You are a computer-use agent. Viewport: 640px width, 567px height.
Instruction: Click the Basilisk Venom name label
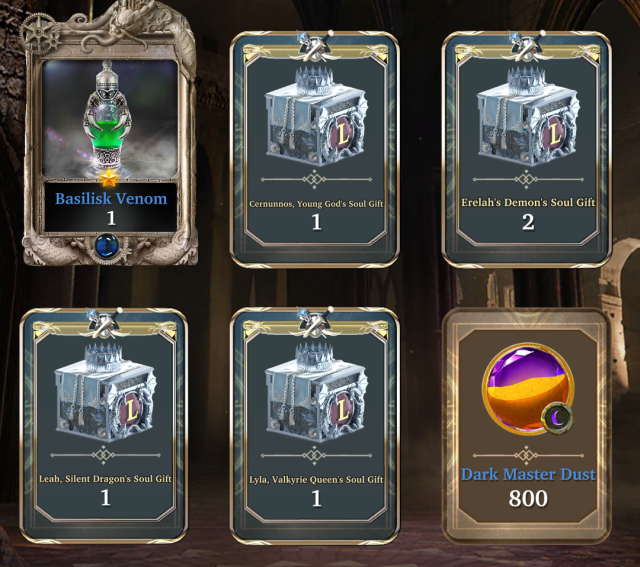click(x=111, y=198)
